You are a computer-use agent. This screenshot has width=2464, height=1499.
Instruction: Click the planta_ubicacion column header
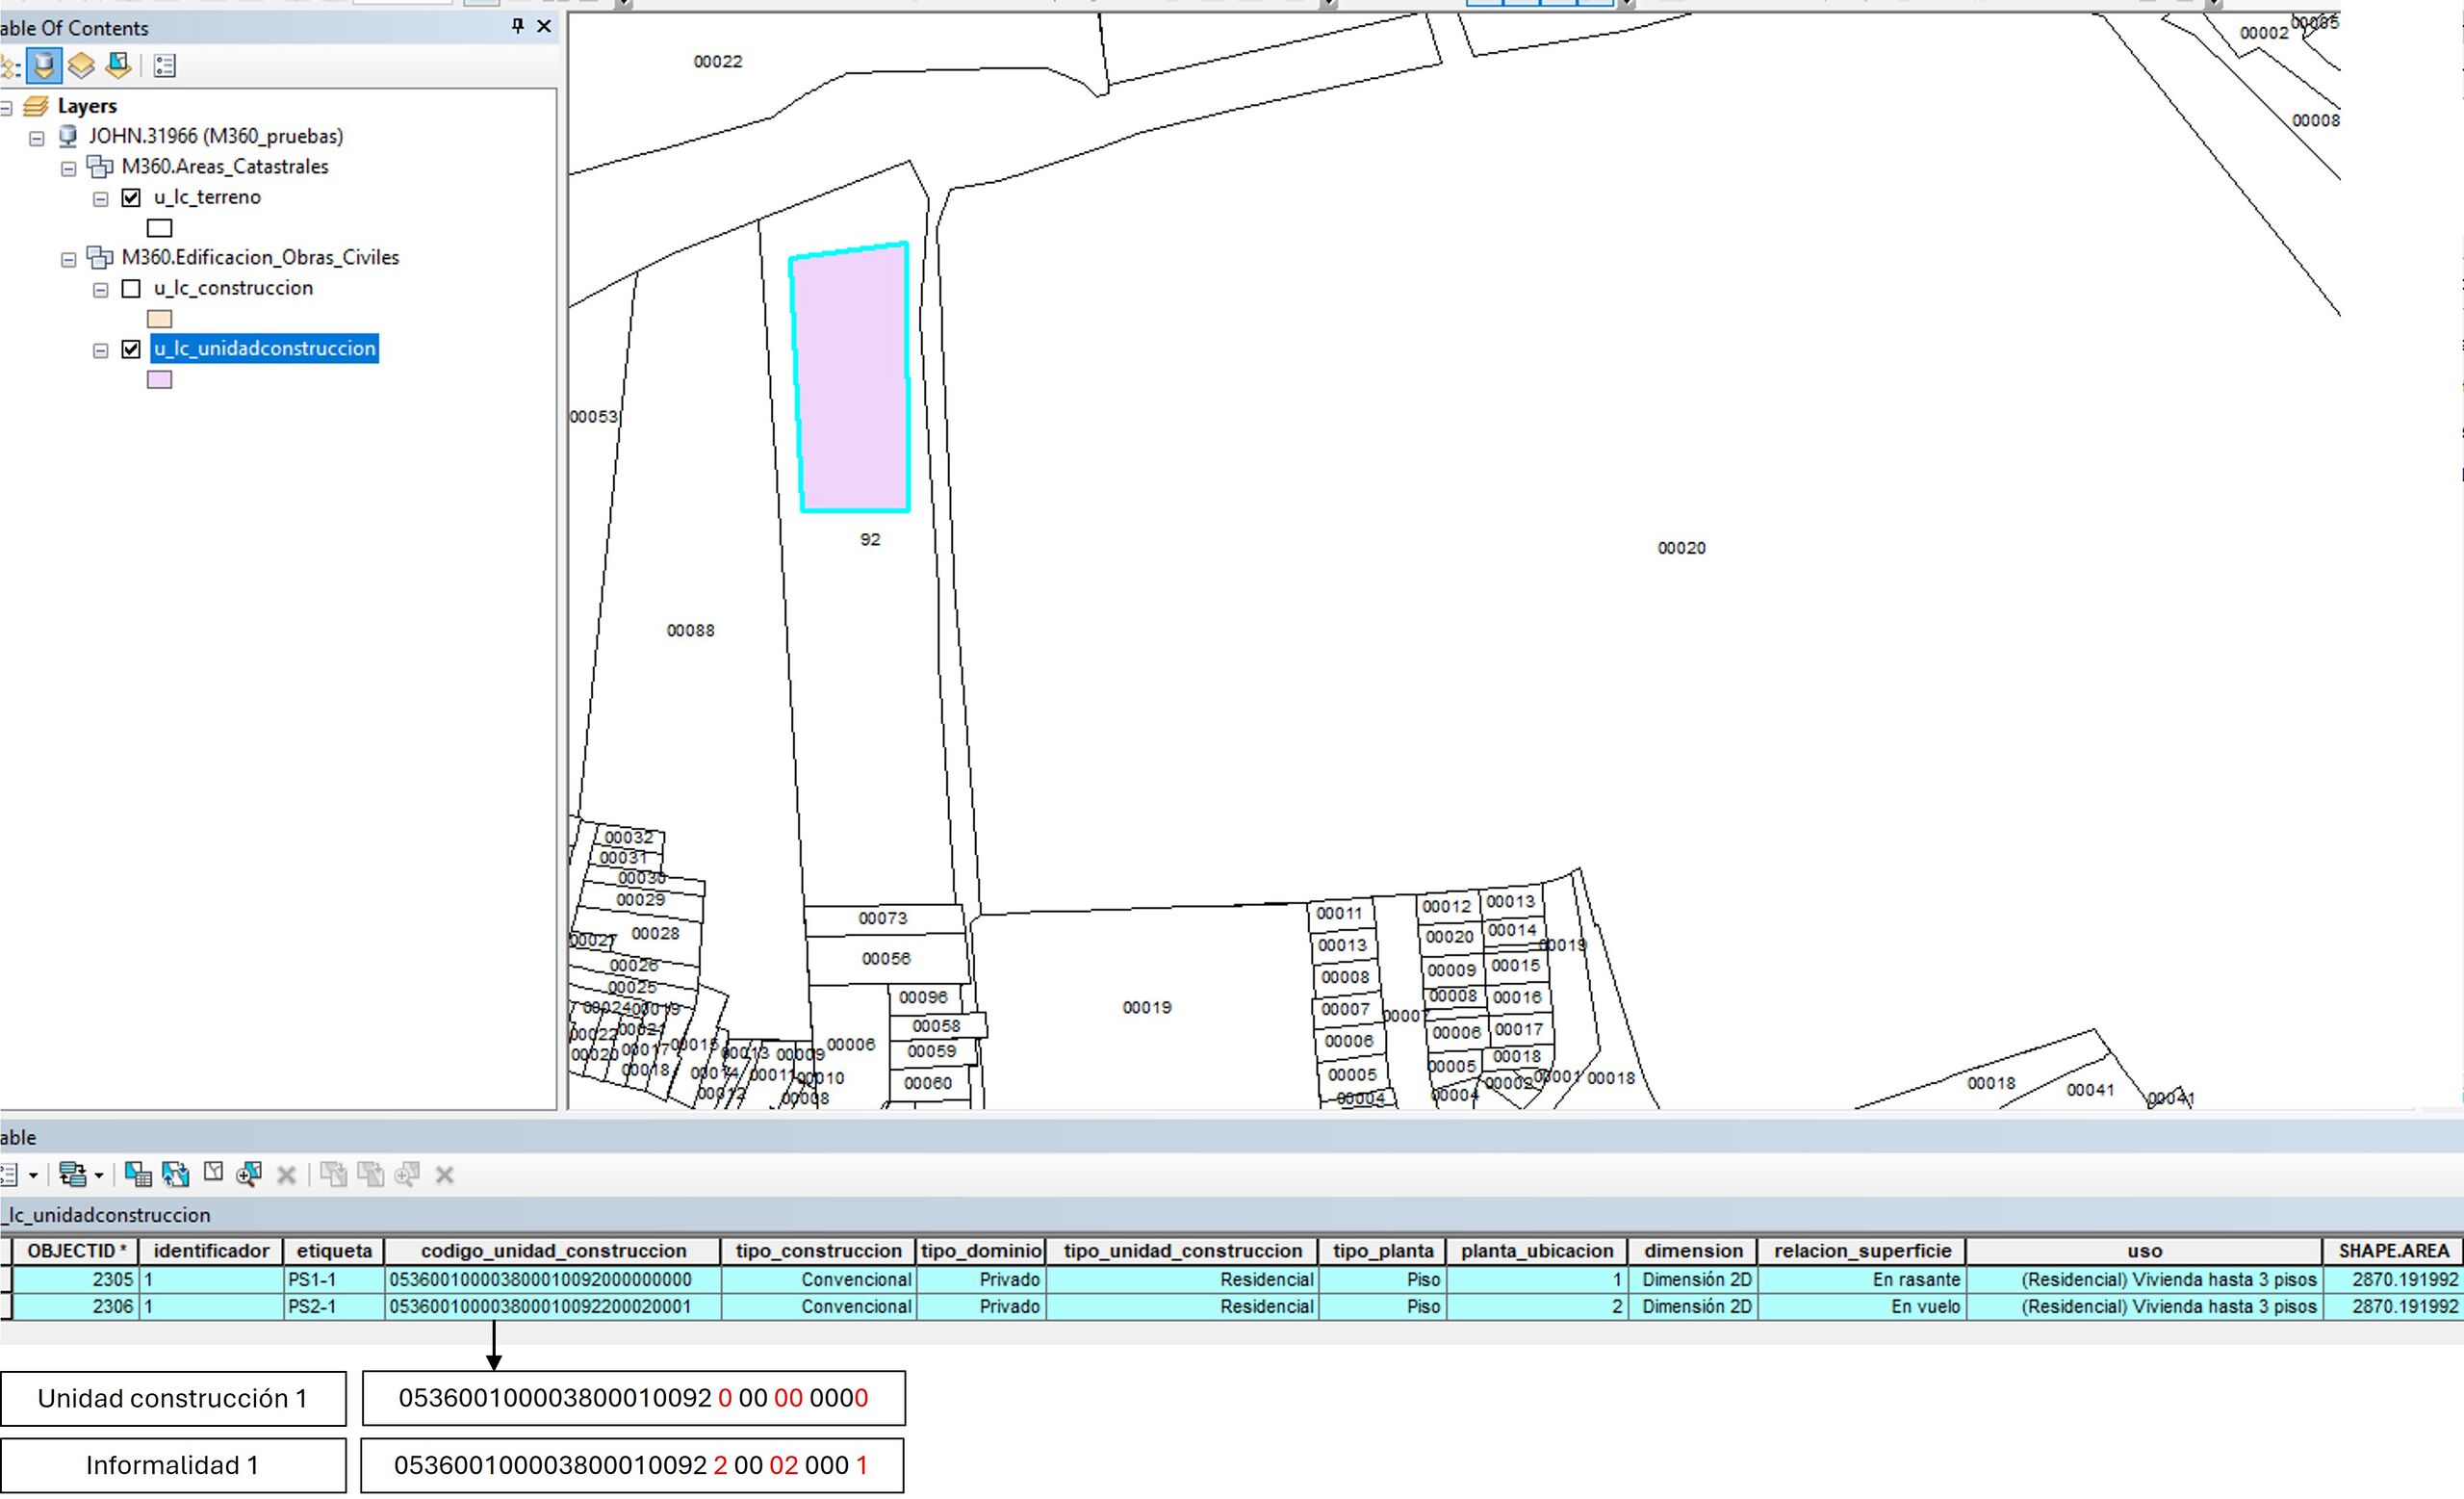pos(1537,1251)
